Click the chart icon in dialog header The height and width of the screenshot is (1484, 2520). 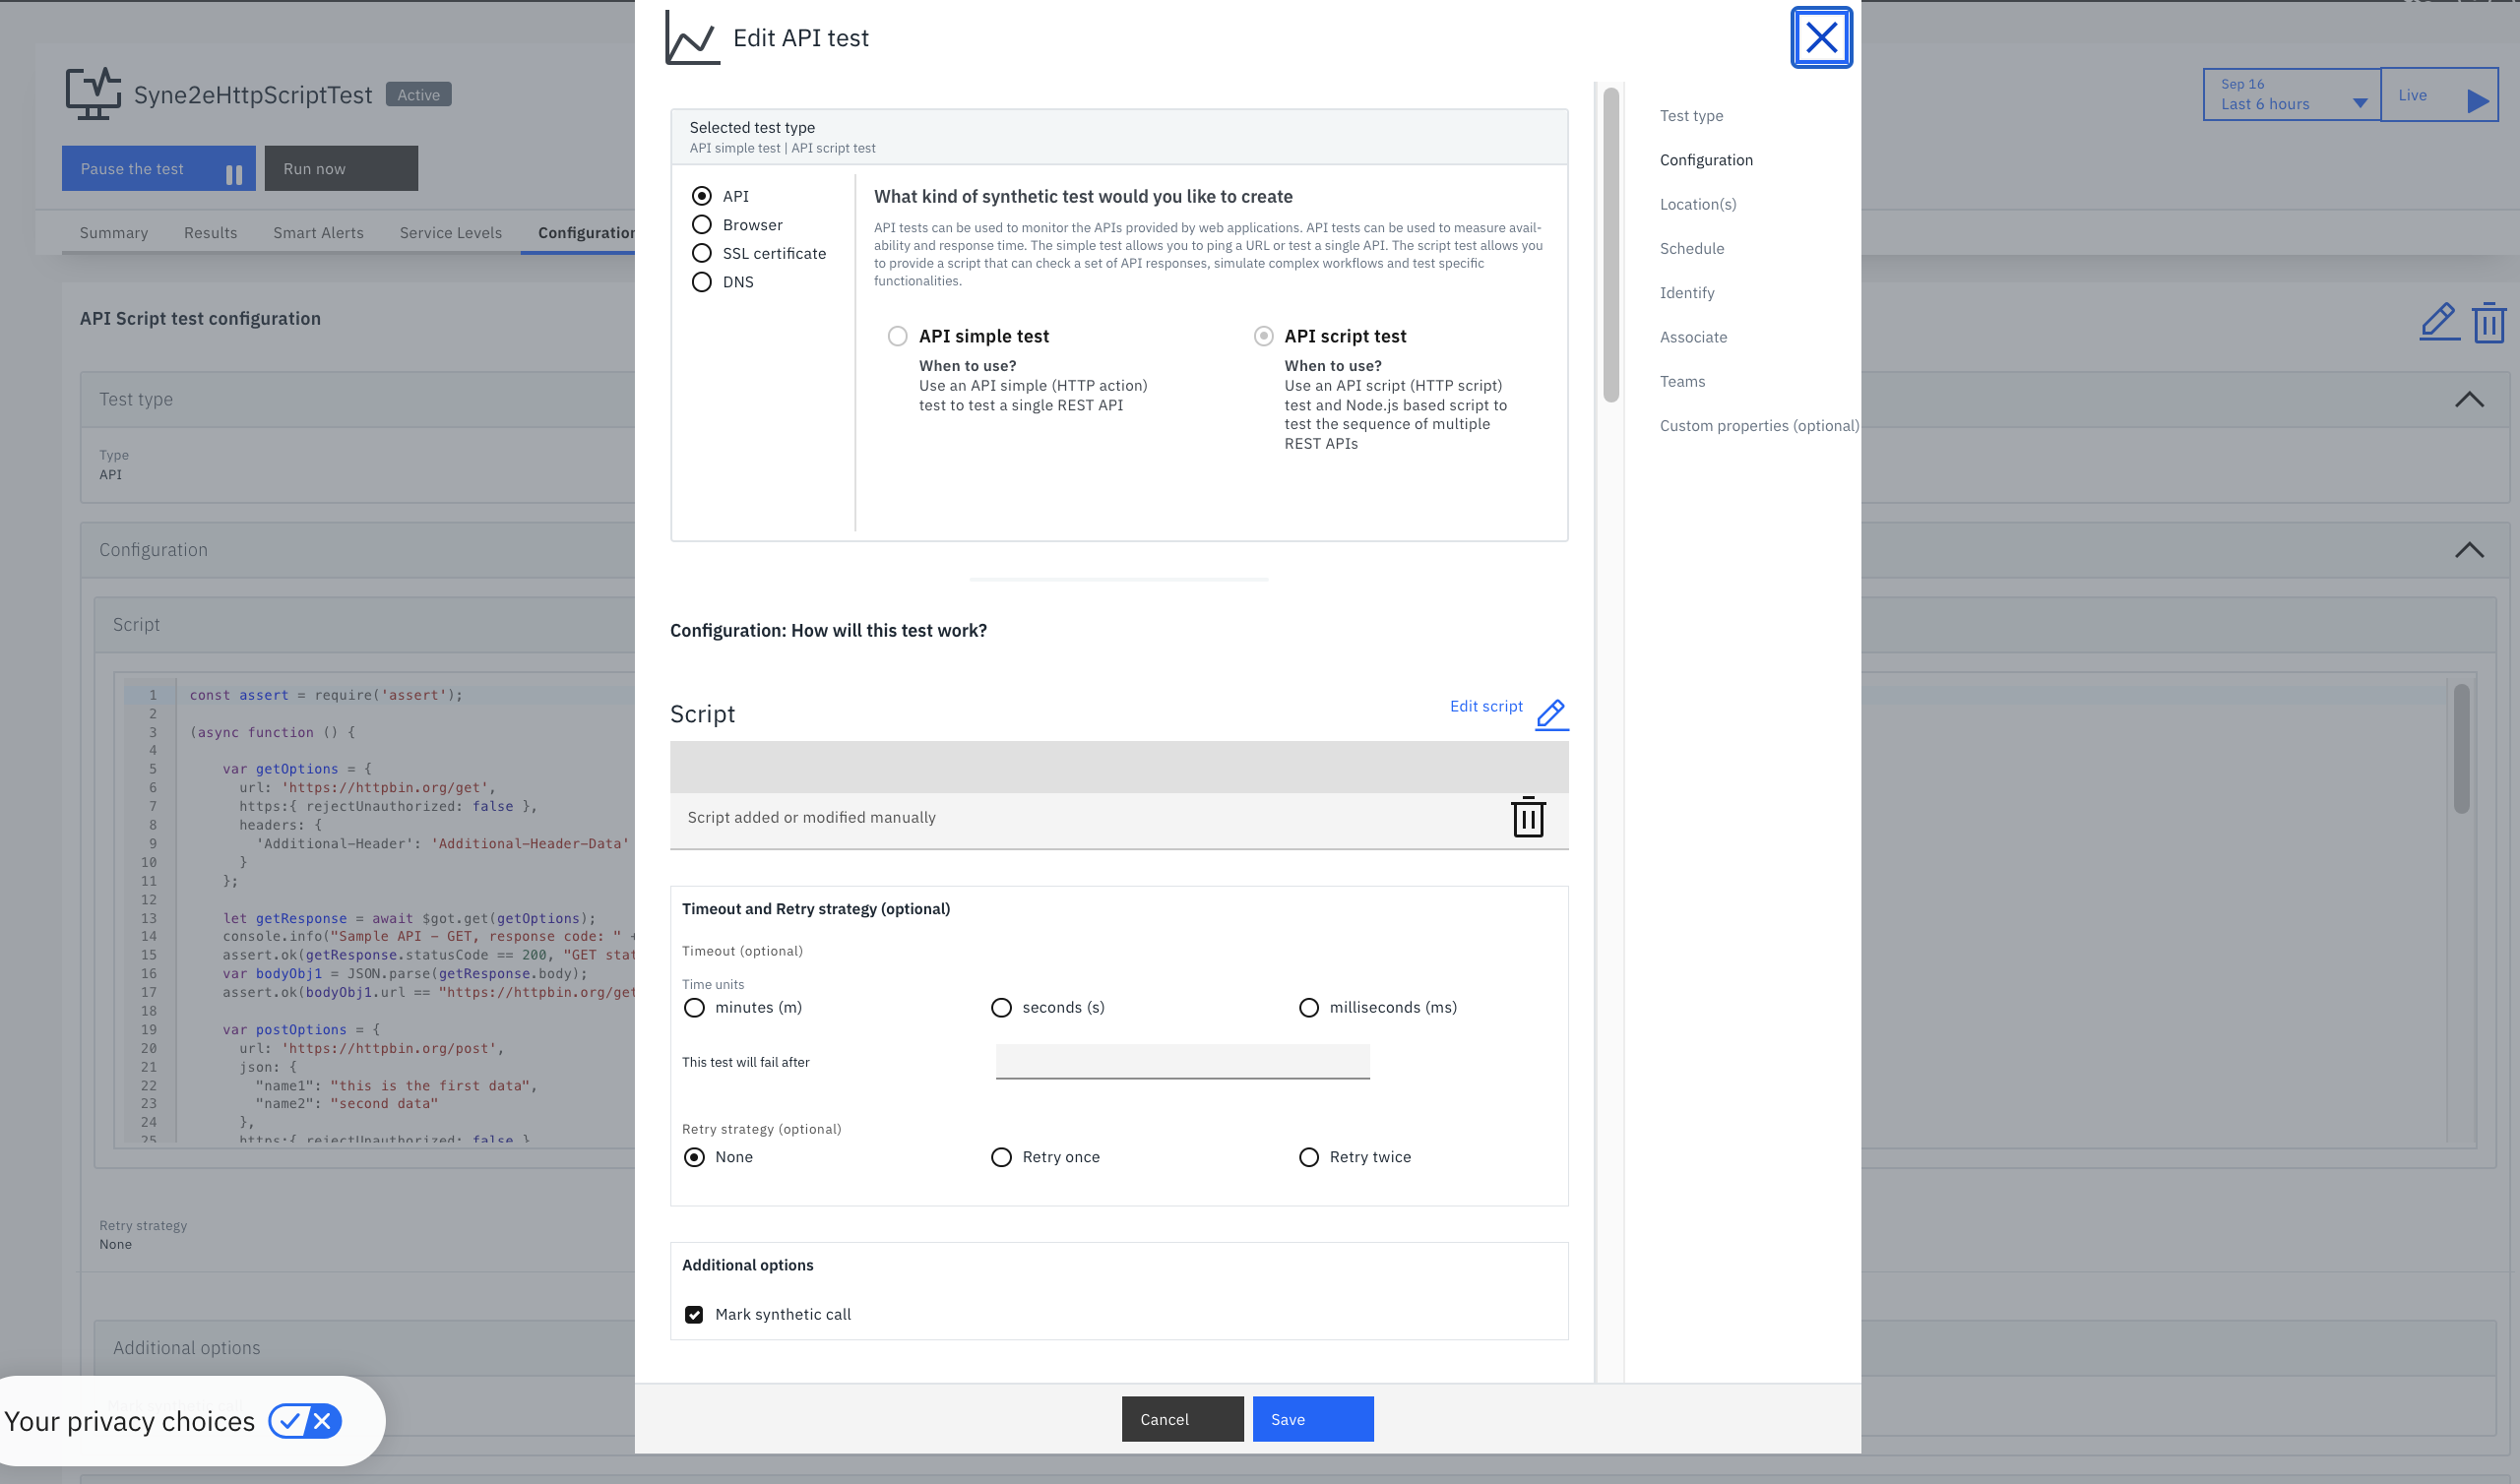click(692, 38)
